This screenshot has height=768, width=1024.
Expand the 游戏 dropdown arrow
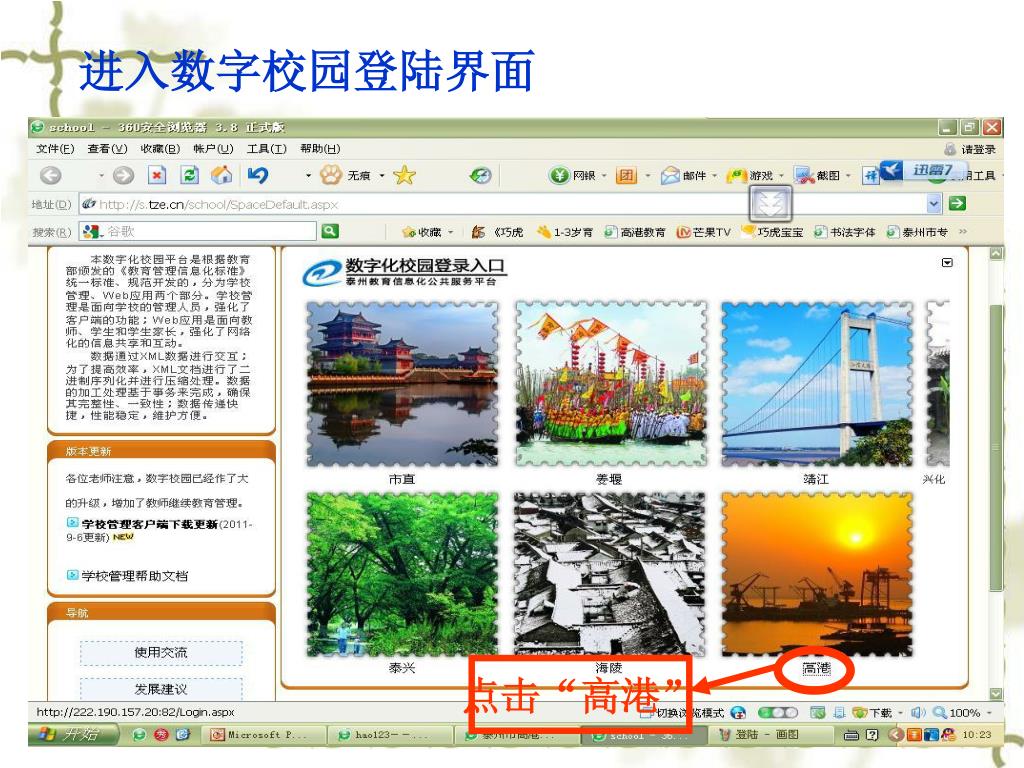point(781,175)
